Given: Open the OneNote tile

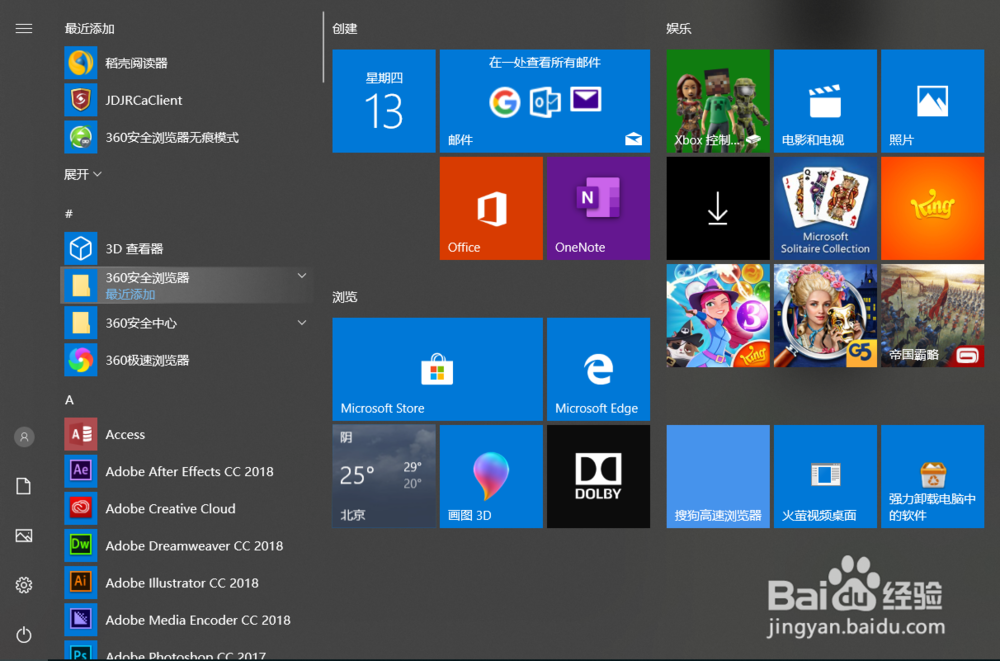Looking at the screenshot, I should [x=598, y=208].
